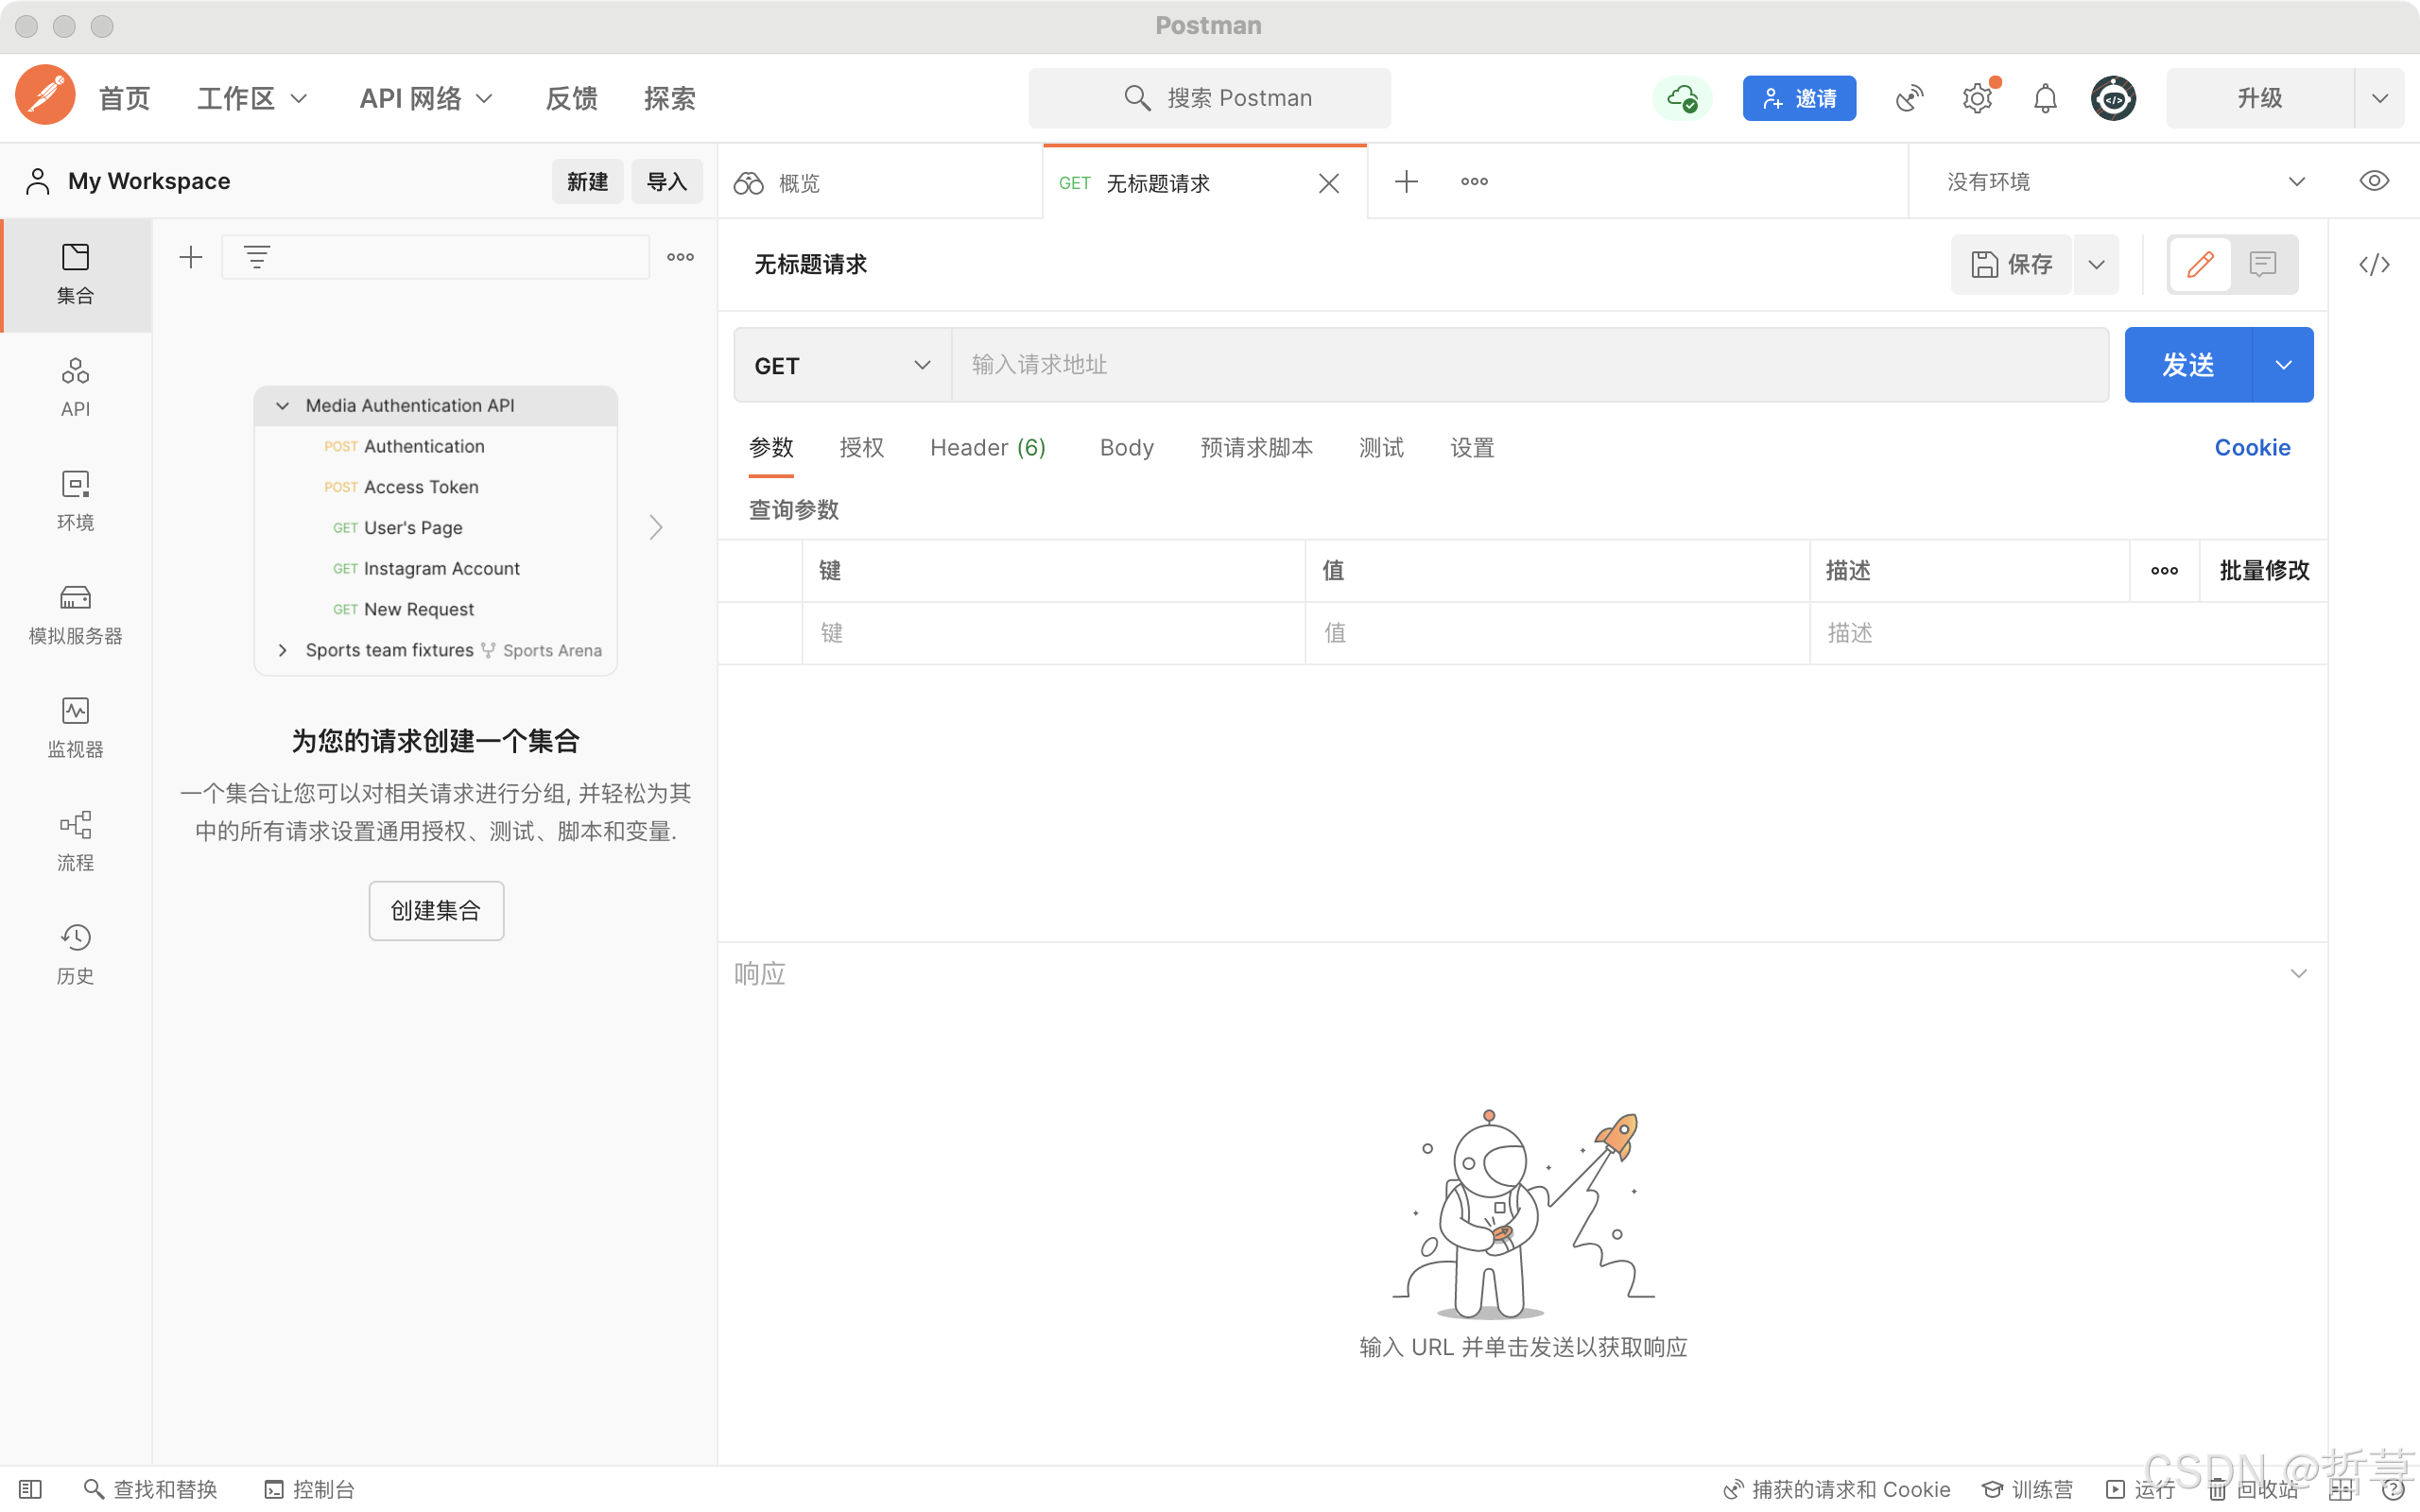Expand the Sports team fixtures collection
Screen dimensions: 2420x1512
click(x=283, y=650)
